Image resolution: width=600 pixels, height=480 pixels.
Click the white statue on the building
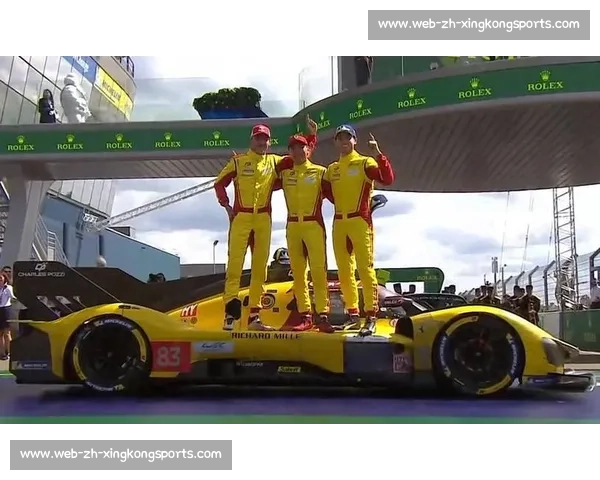coord(74,100)
